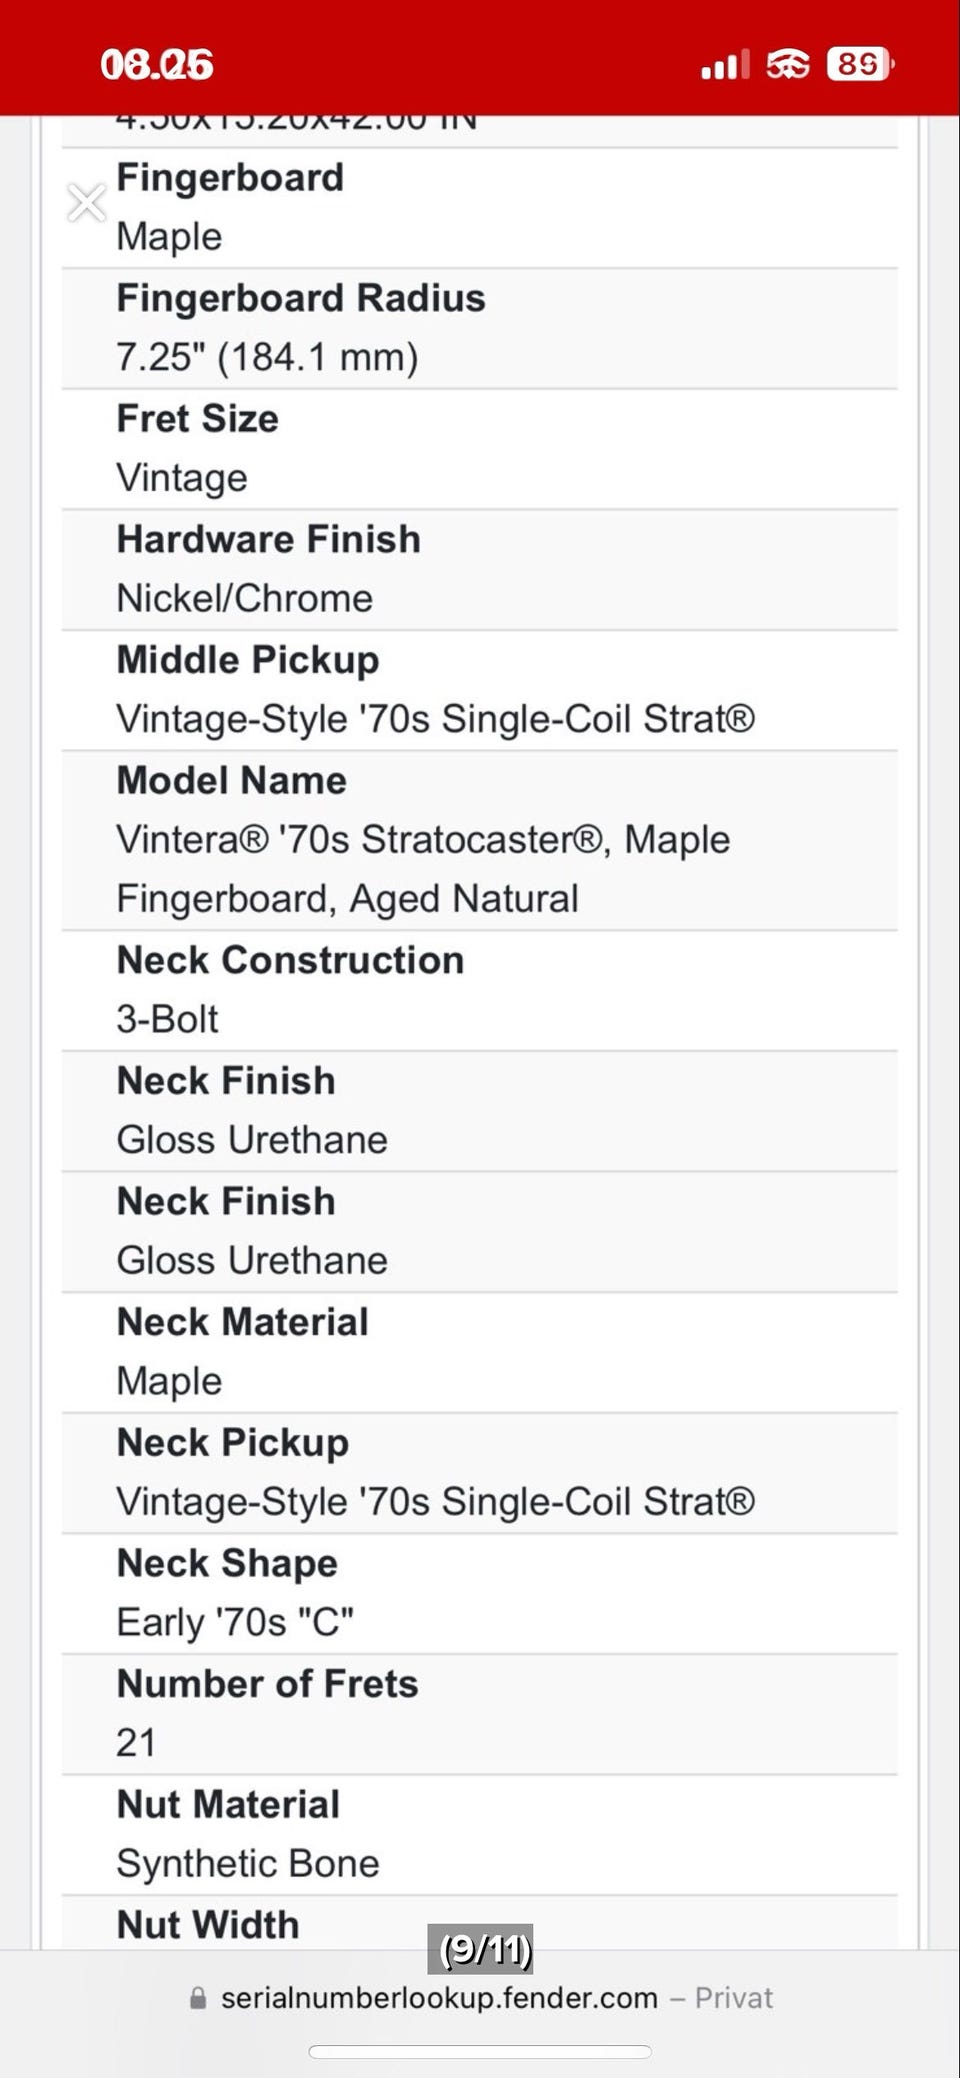960x2078 pixels.
Task: Select the Nut Material Synthetic Bone row
Action: [x=480, y=1835]
